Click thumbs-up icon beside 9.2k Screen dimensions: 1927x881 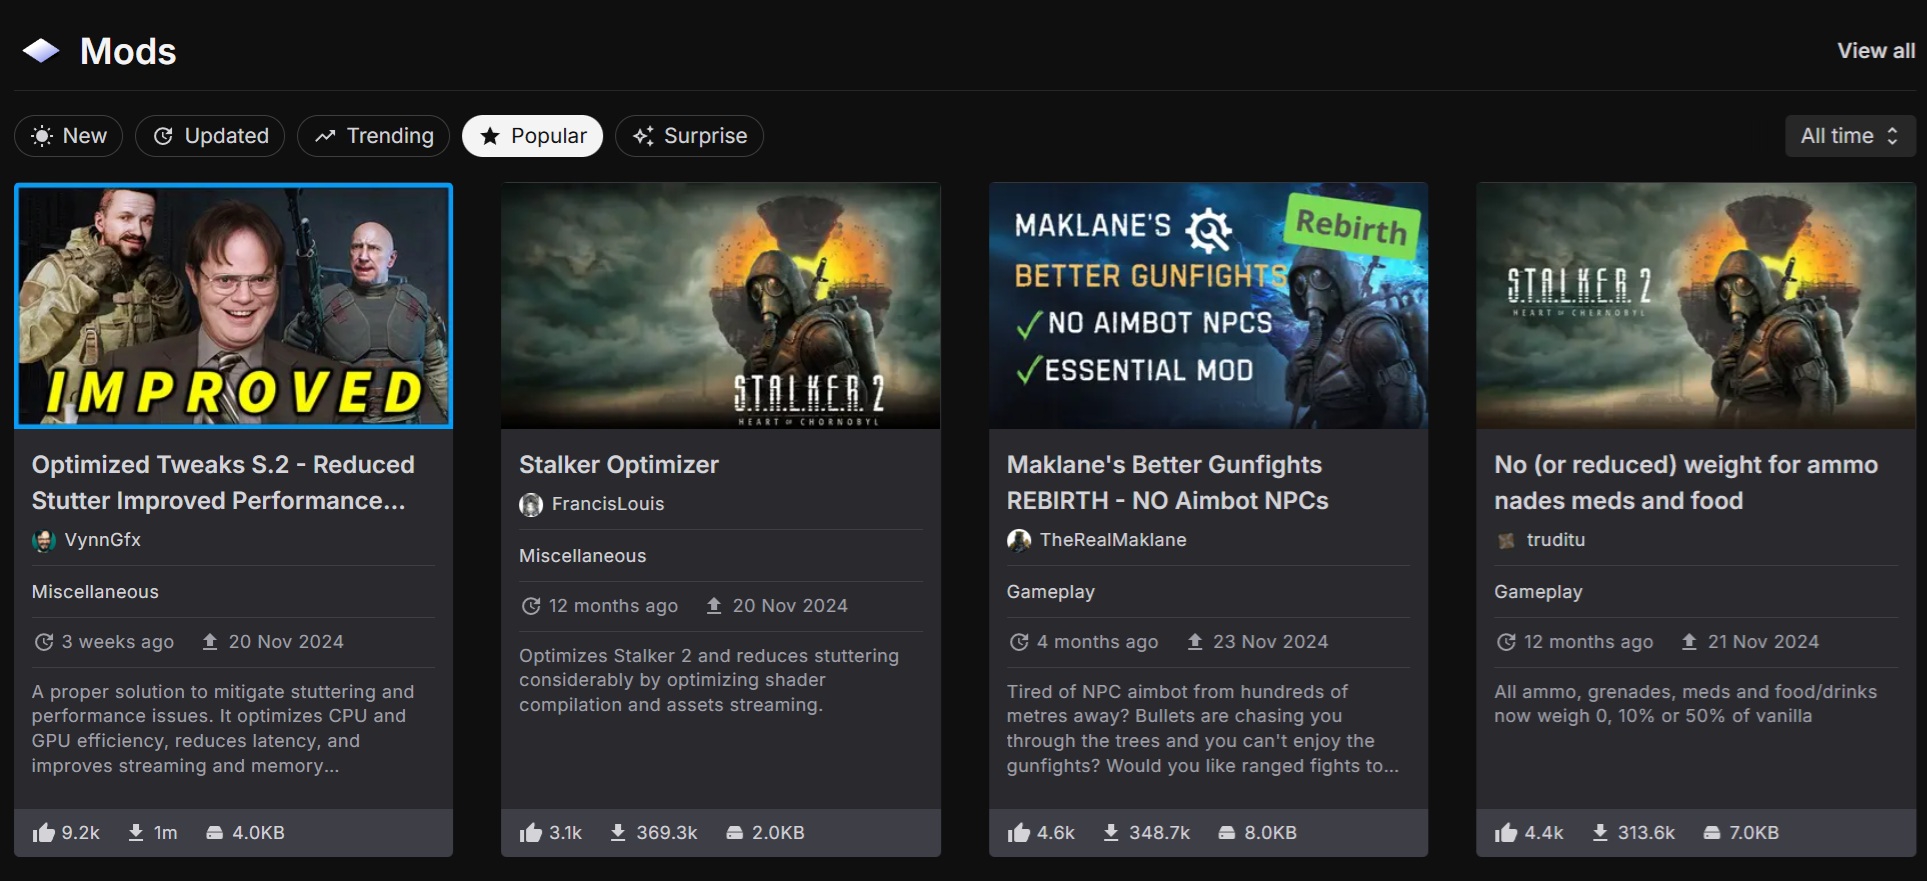point(44,833)
